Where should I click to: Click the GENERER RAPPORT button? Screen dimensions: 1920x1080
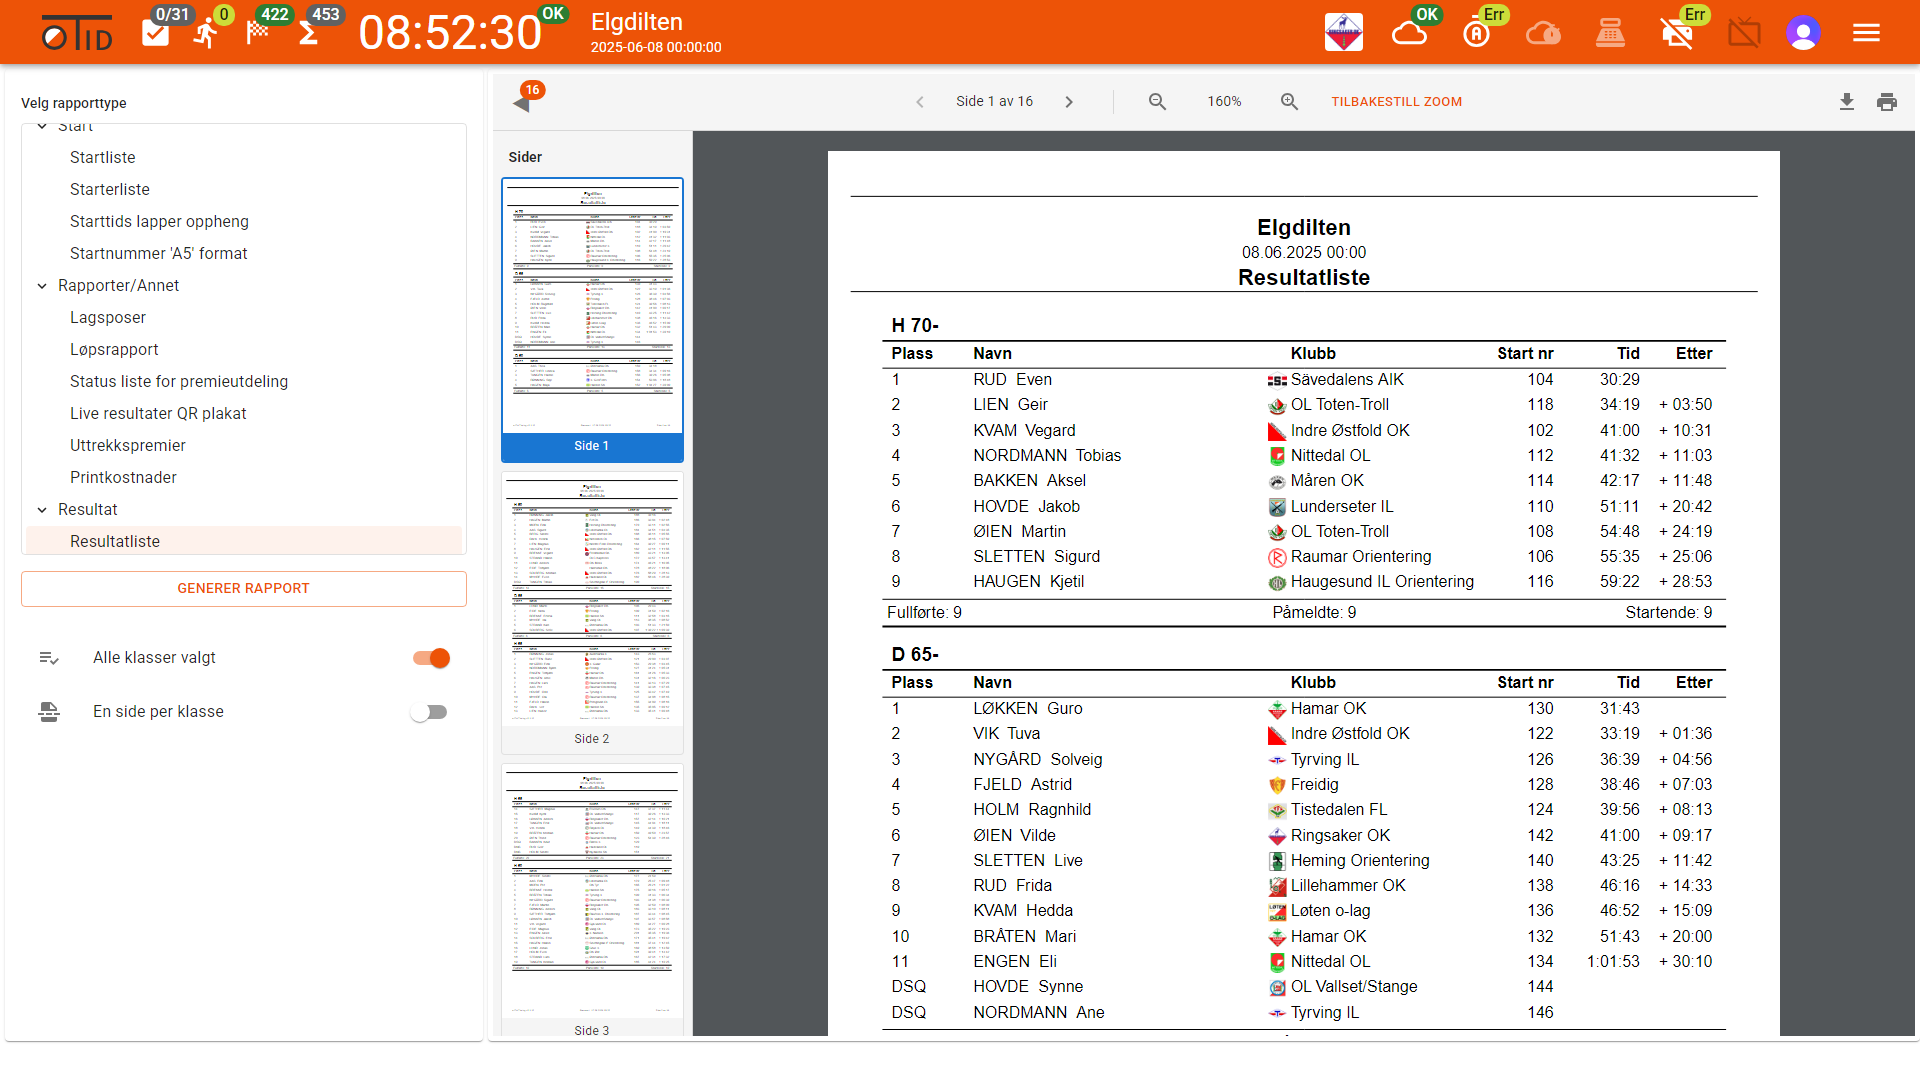tap(244, 589)
